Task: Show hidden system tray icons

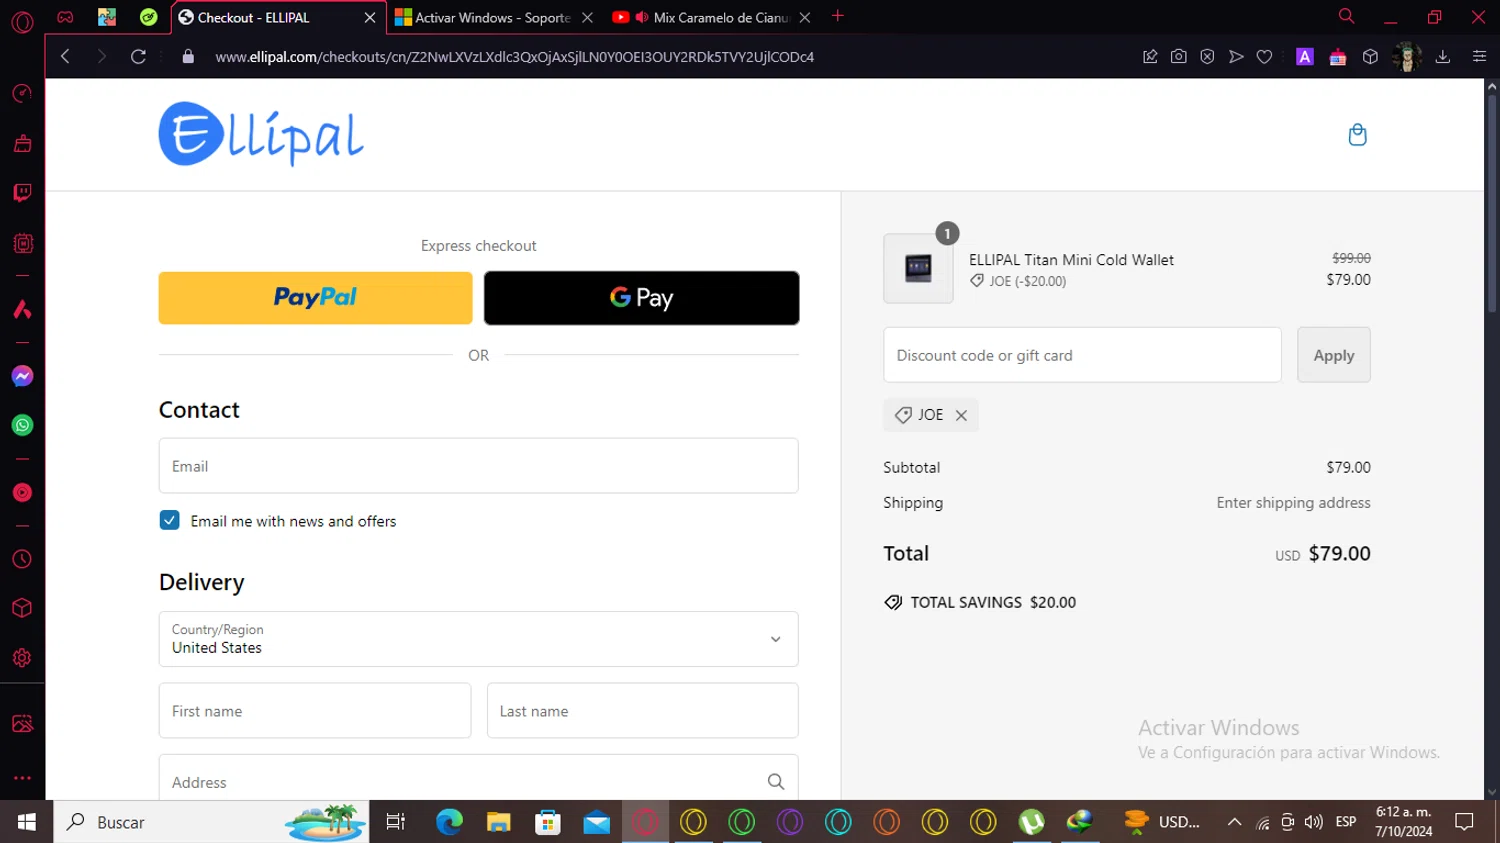Action: point(1234,822)
